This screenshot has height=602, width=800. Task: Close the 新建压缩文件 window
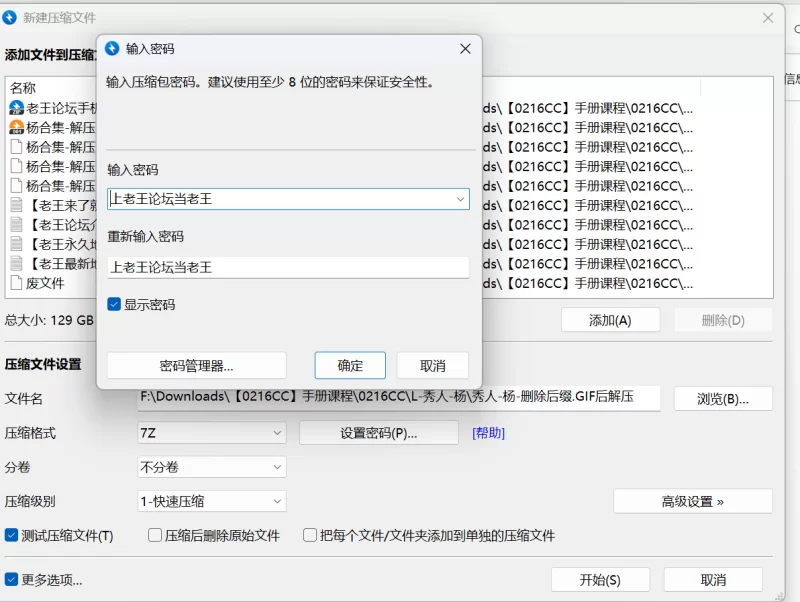click(768, 18)
